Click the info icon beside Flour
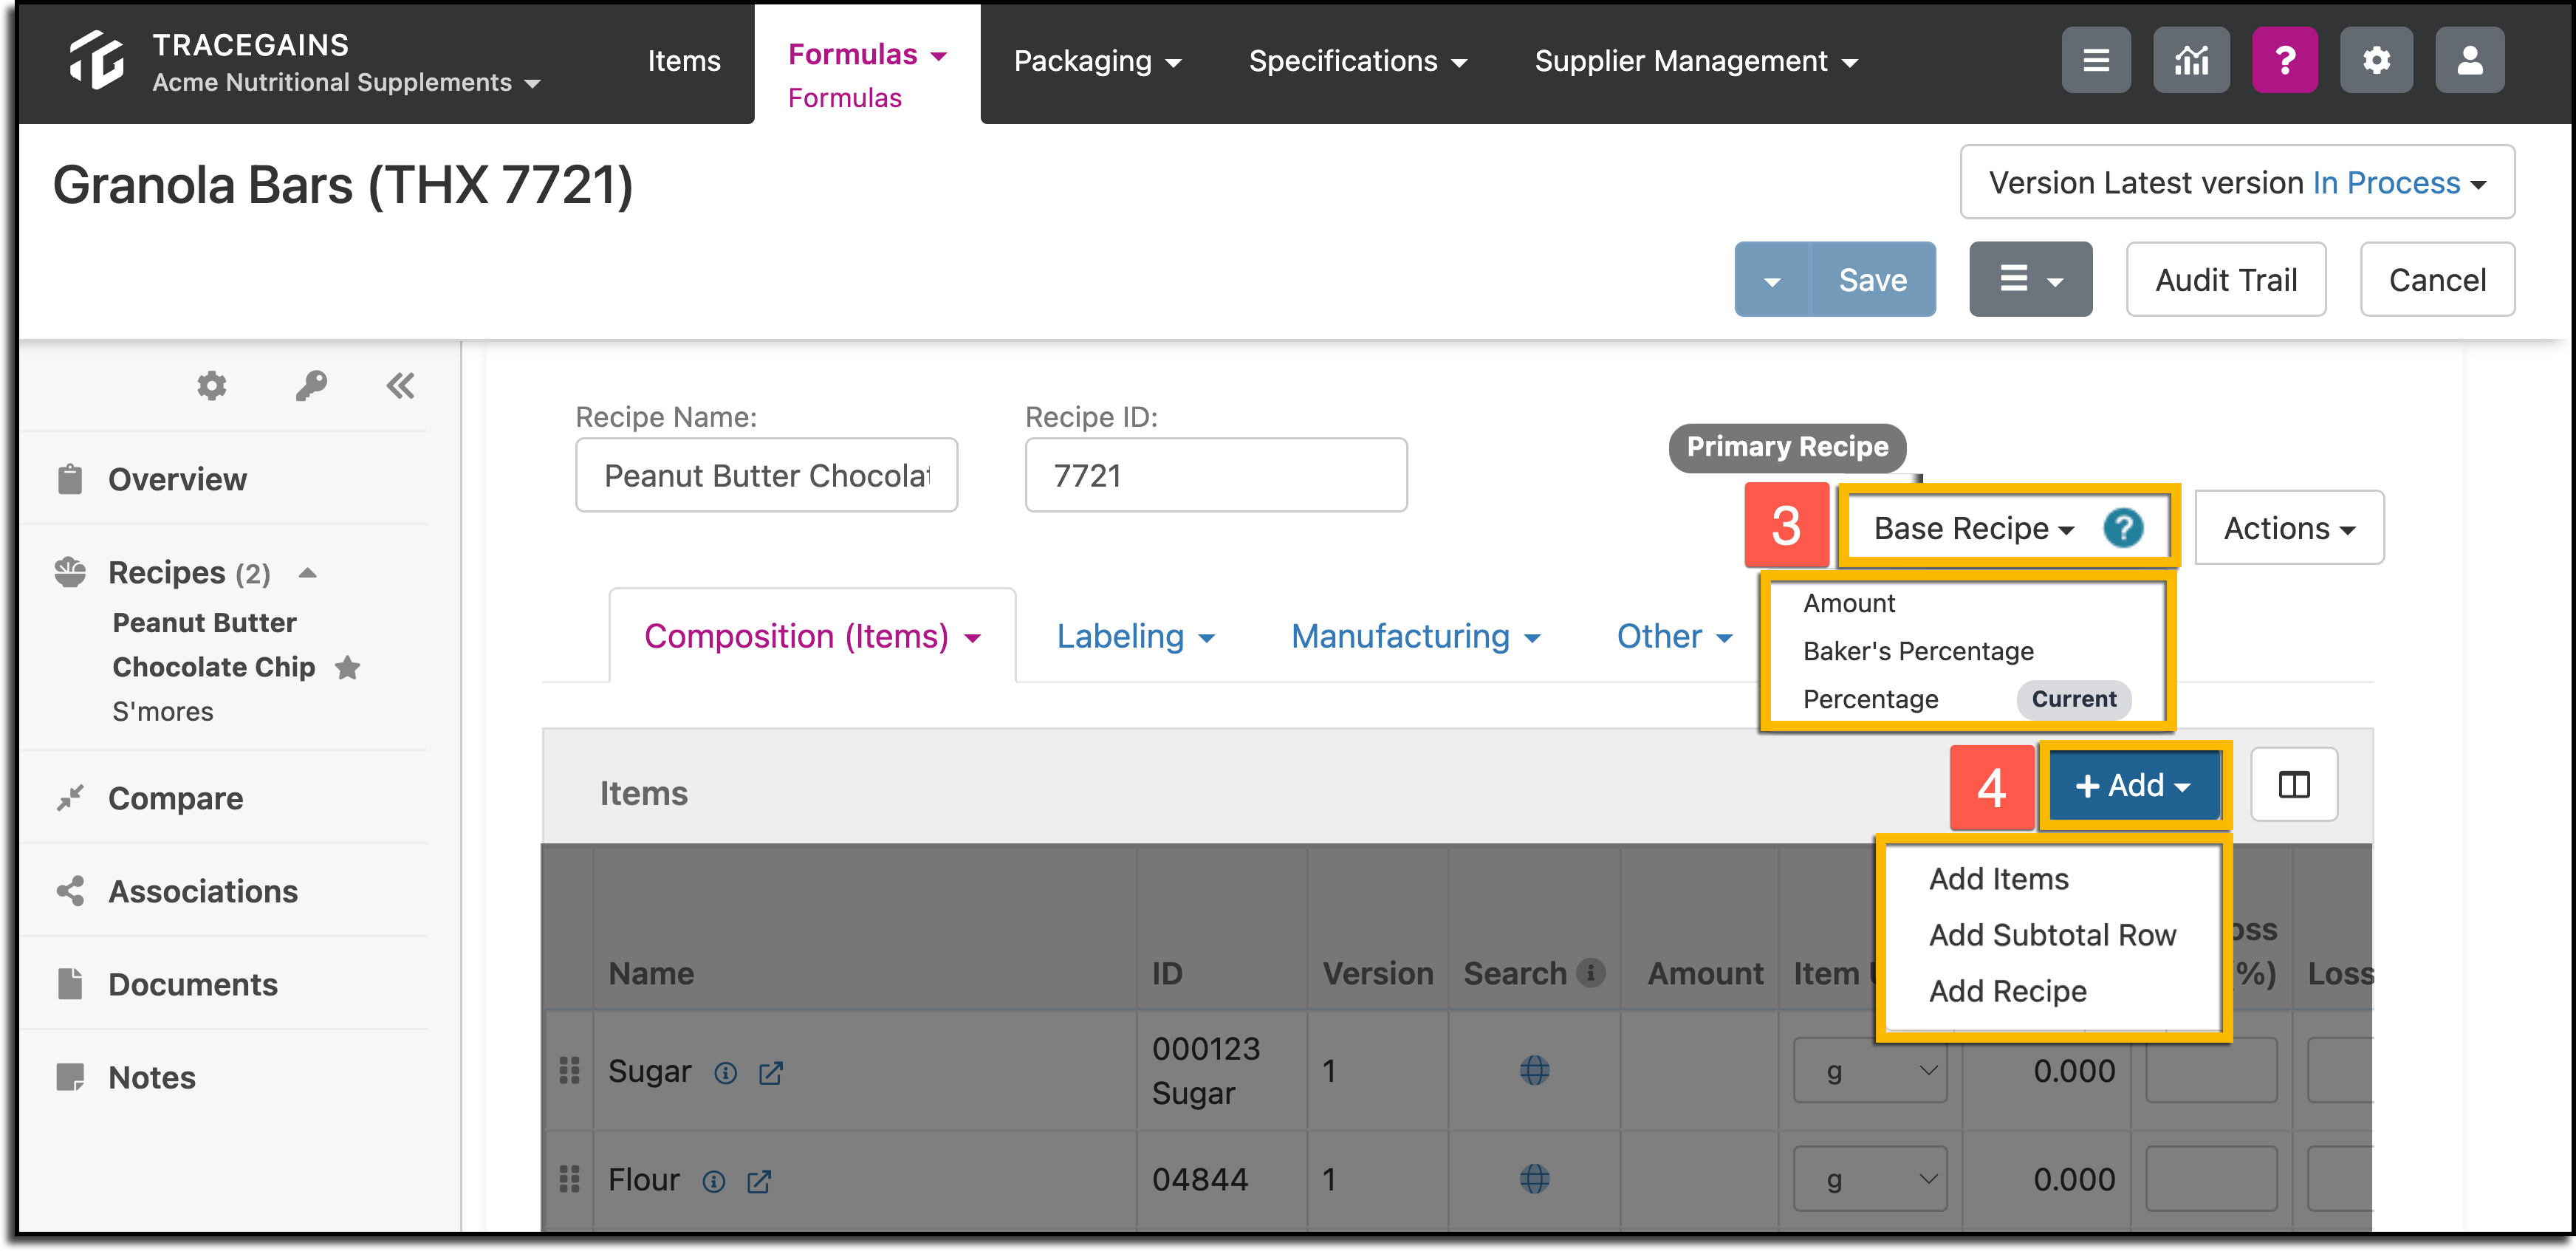The height and width of the screenshot is (1251, 2576). (713, 1182)
